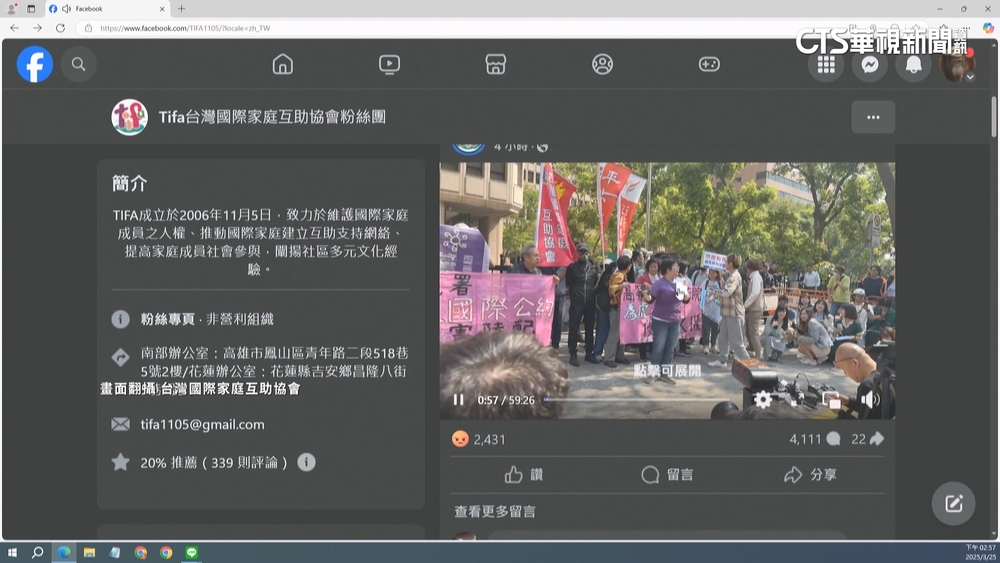Click the 20% 推薦 rating text

(214, 463)
